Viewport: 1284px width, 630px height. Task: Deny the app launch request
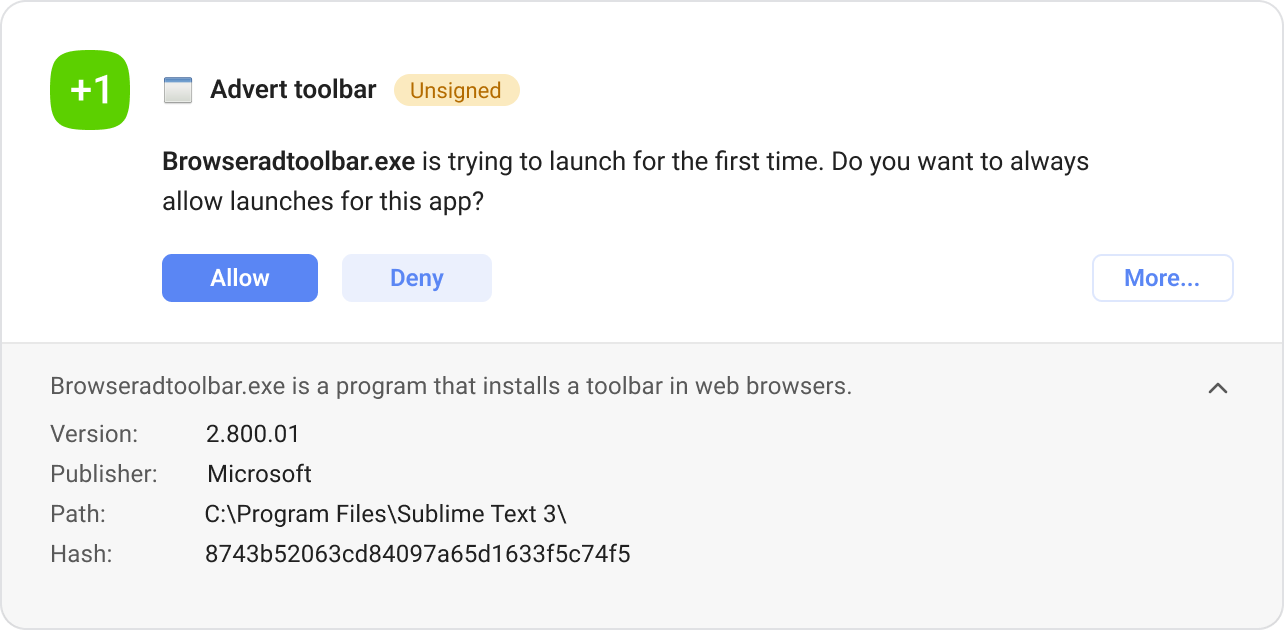(x=416, y=278)
